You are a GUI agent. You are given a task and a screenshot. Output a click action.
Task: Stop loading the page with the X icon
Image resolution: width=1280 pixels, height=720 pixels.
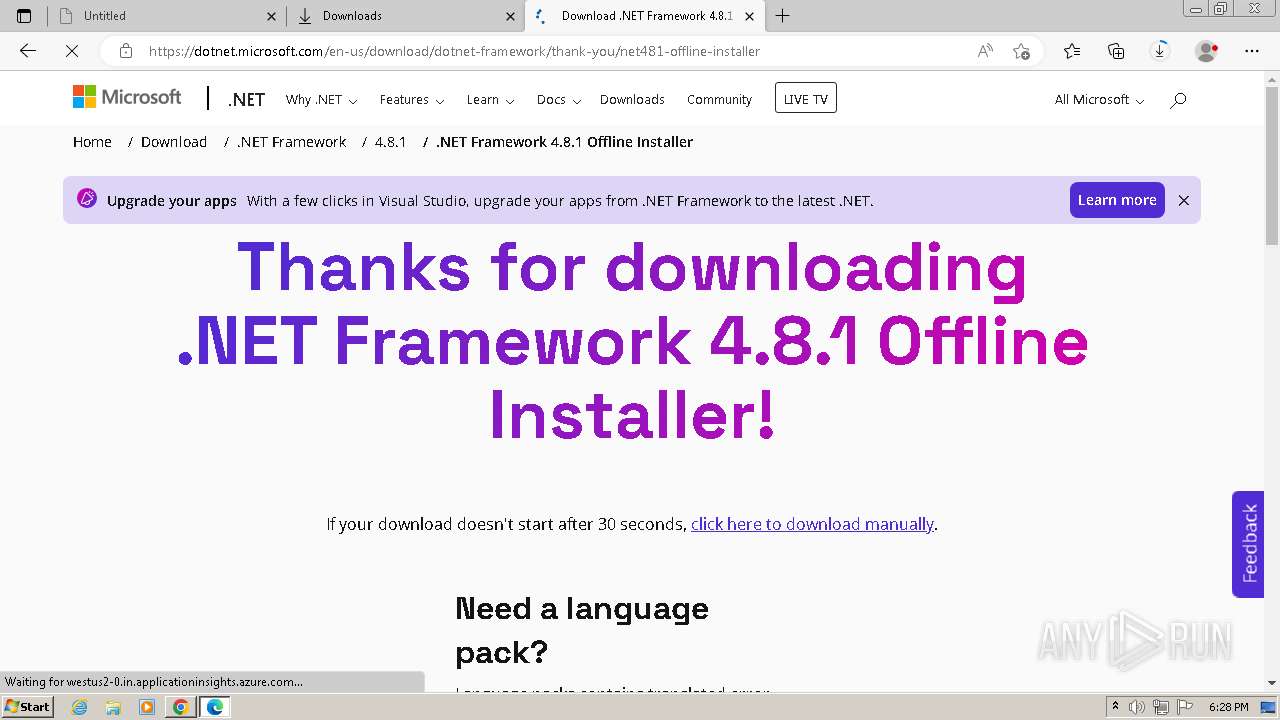72,51
